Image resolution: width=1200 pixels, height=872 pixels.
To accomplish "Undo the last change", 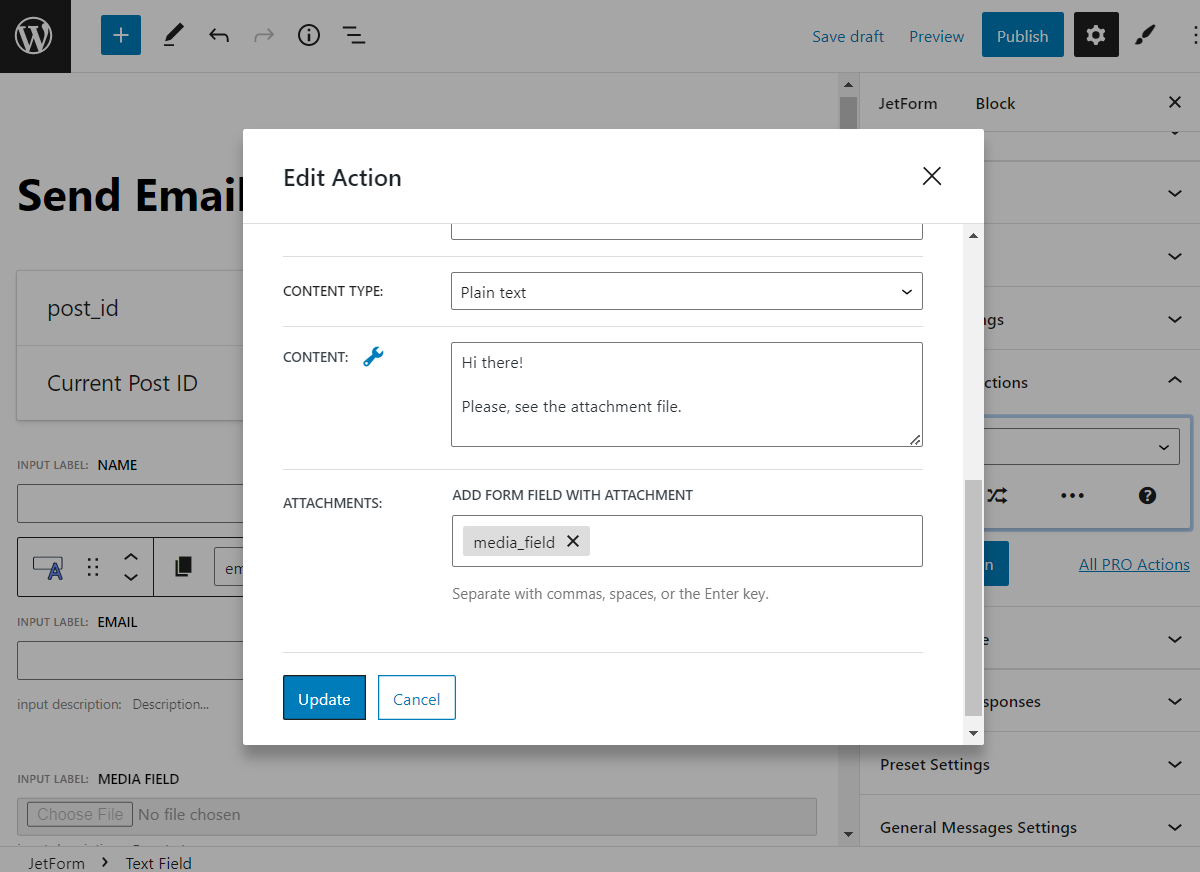I will click(x=219, y=35).
